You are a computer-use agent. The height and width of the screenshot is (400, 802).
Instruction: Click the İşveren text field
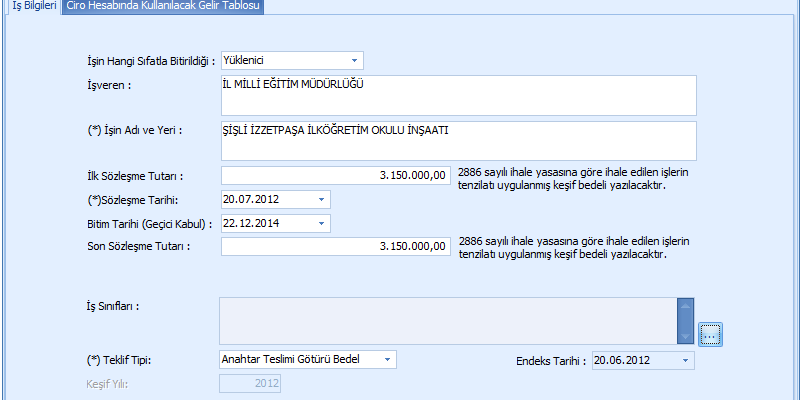coord(456,96)
